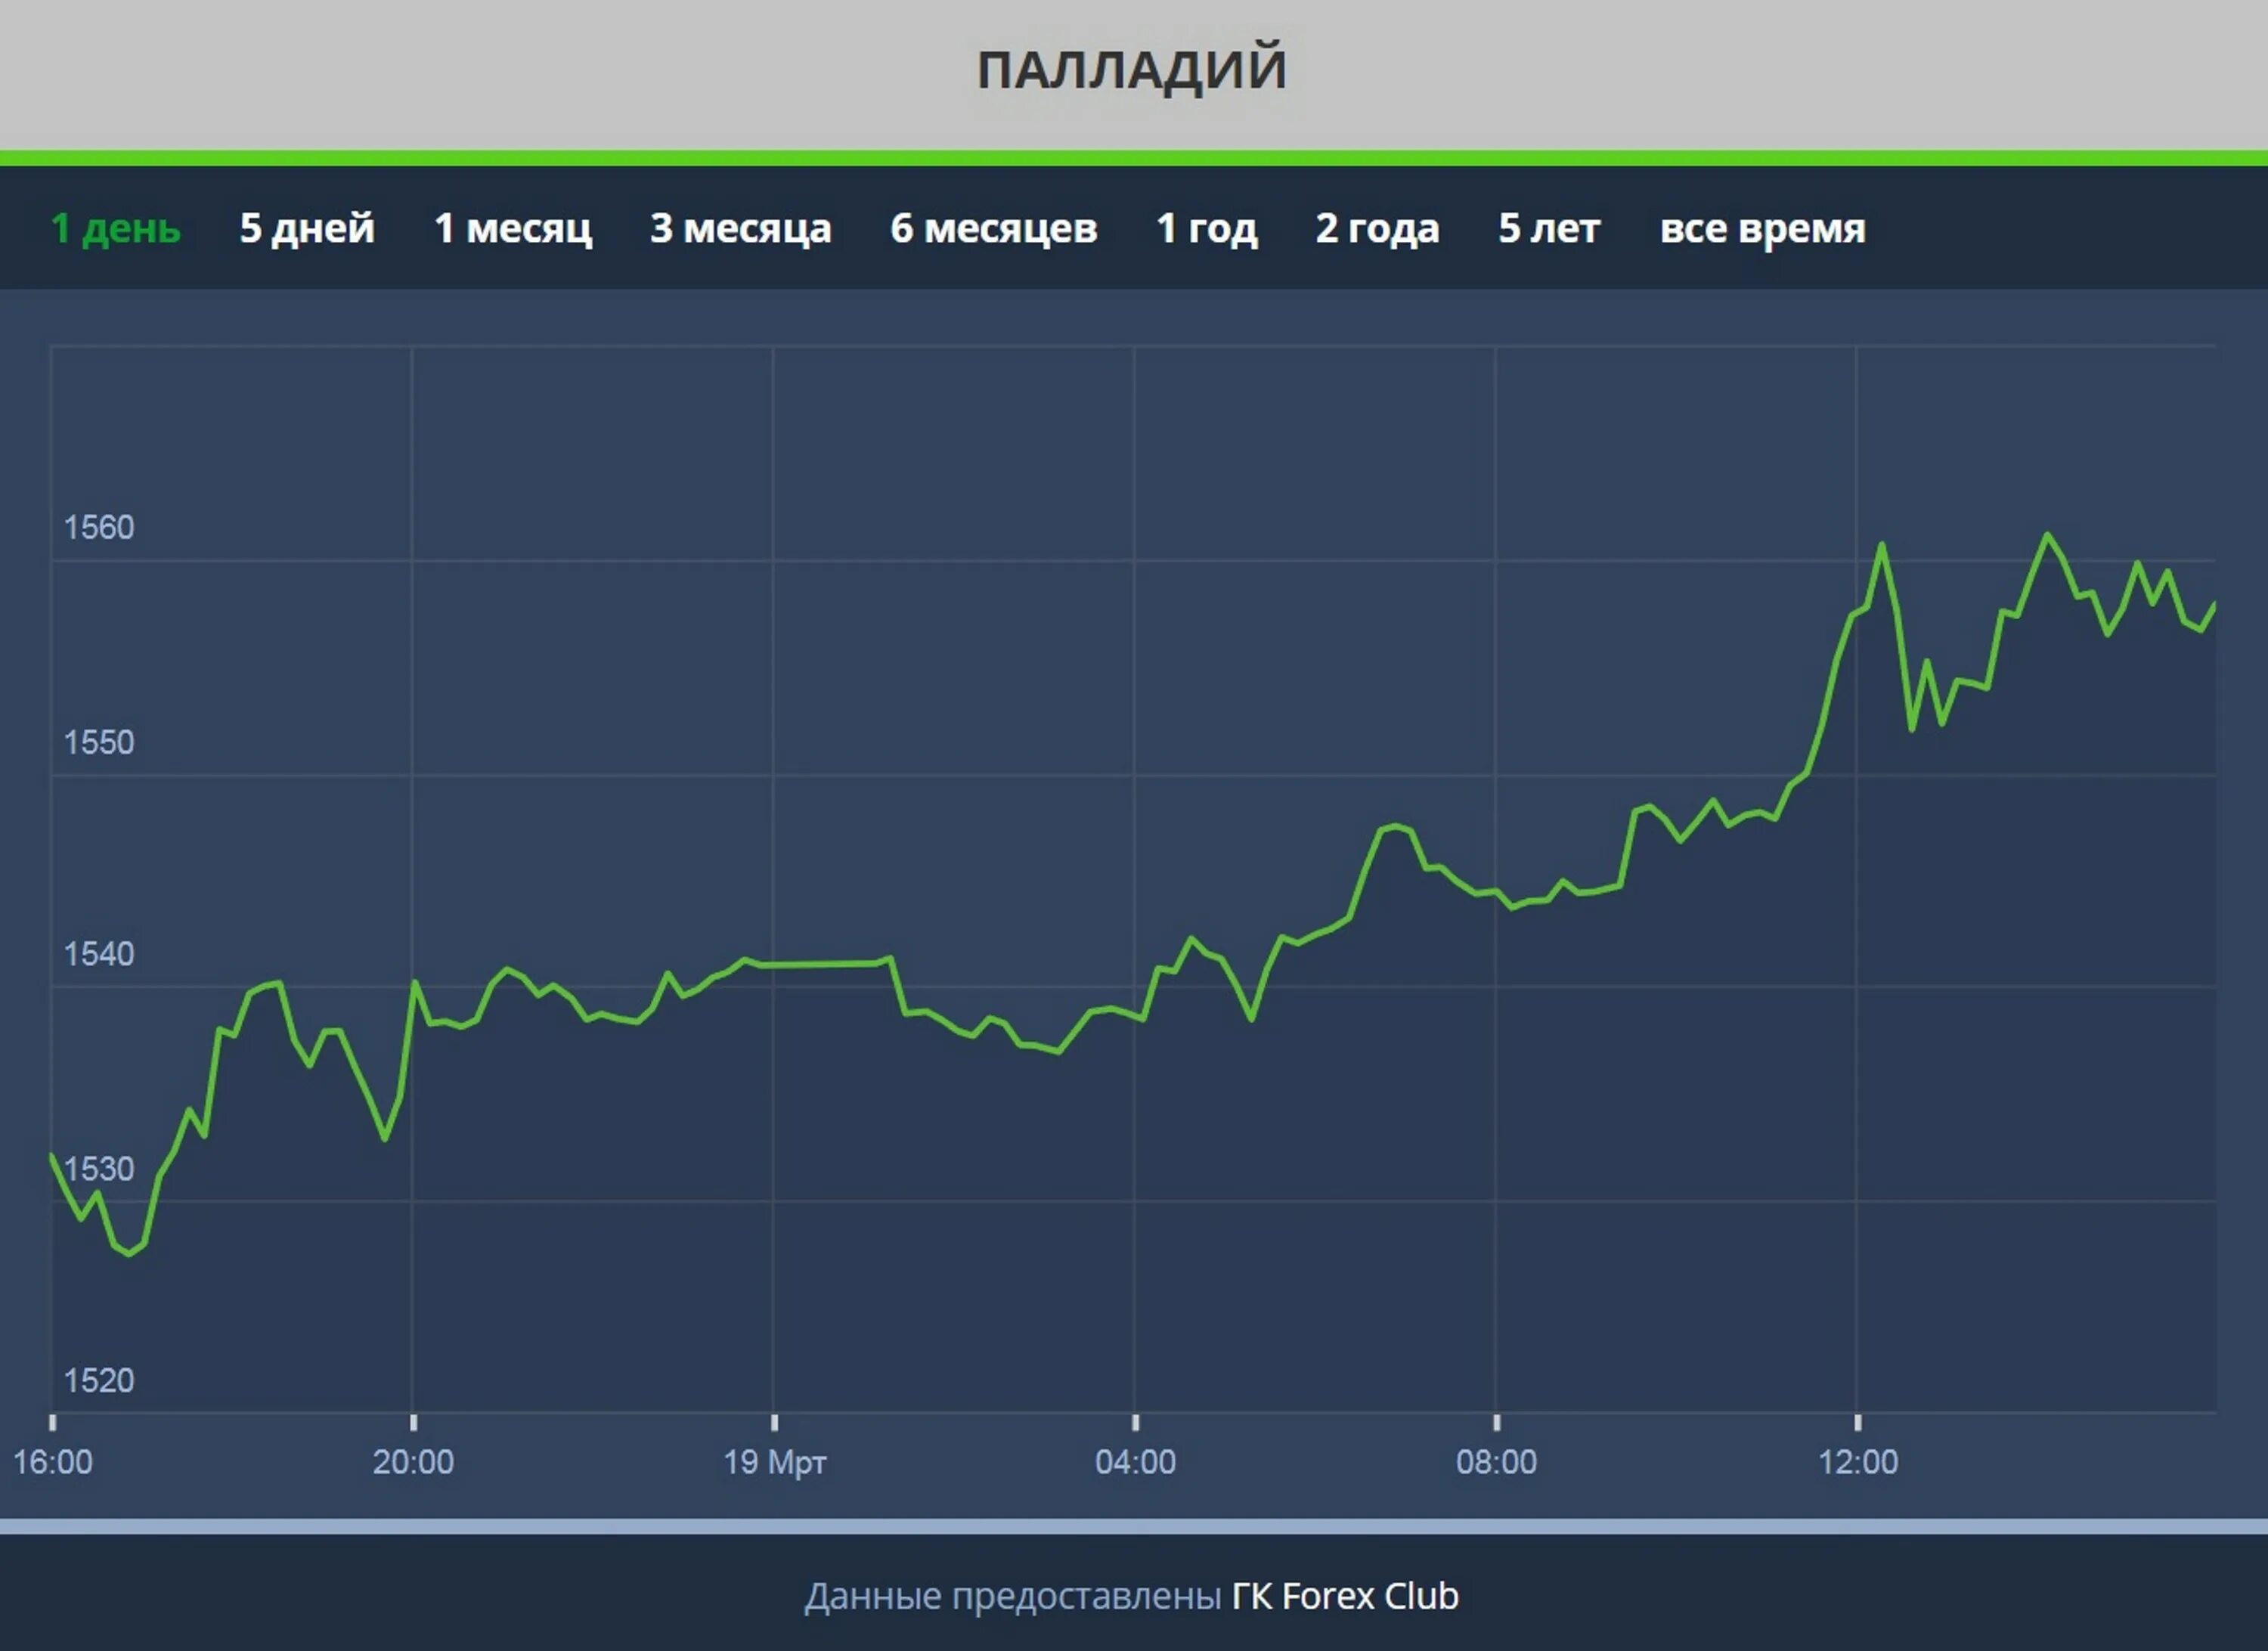
Task: Select the '1 день' time range tab
Action: tap(116, 229)
